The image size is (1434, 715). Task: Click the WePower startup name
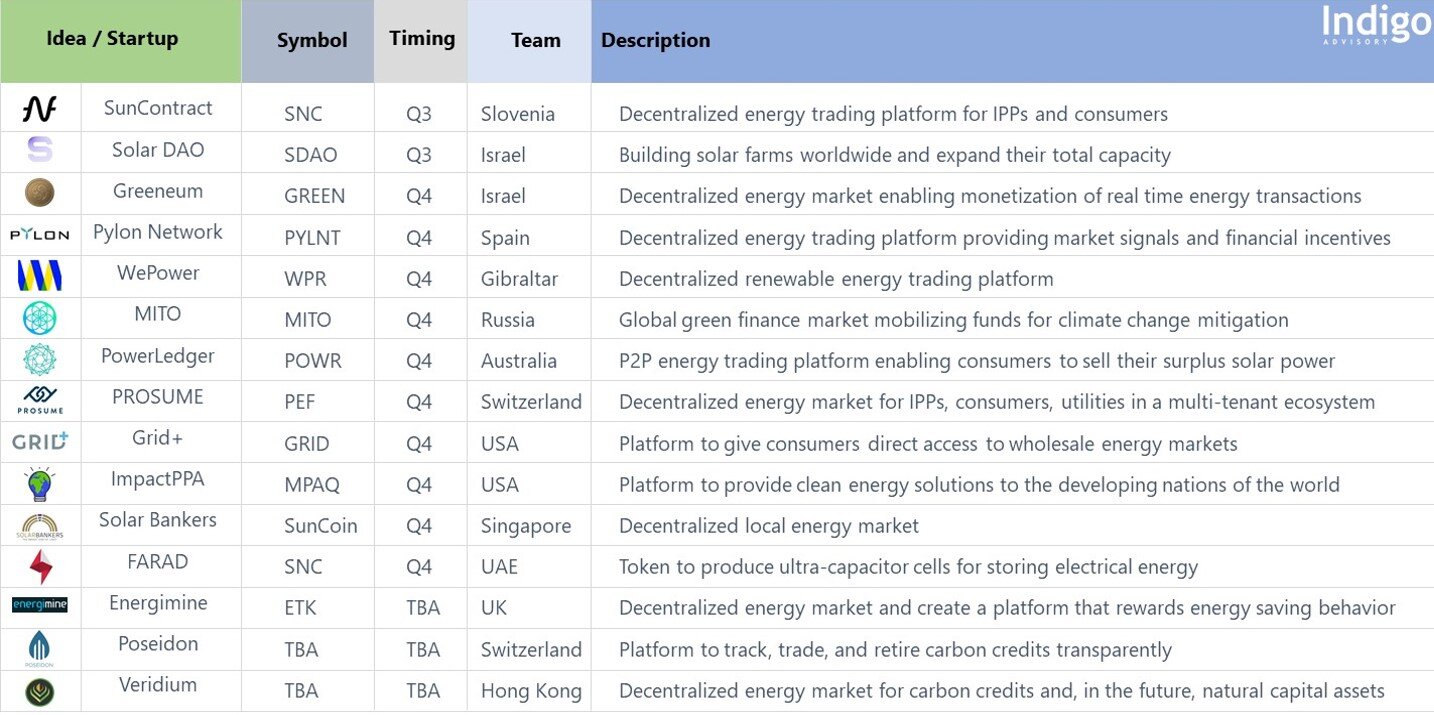coord(158,273)
